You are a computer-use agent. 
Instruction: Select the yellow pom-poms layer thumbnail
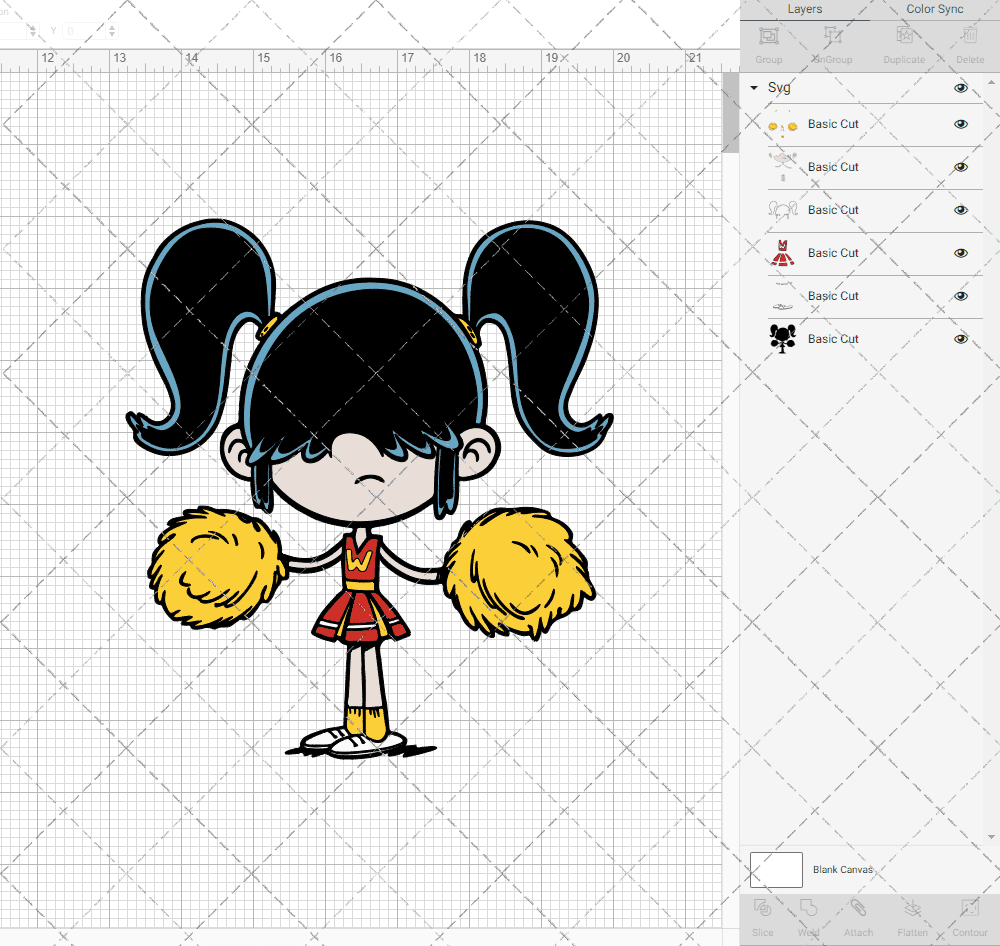tap(783, 126)
